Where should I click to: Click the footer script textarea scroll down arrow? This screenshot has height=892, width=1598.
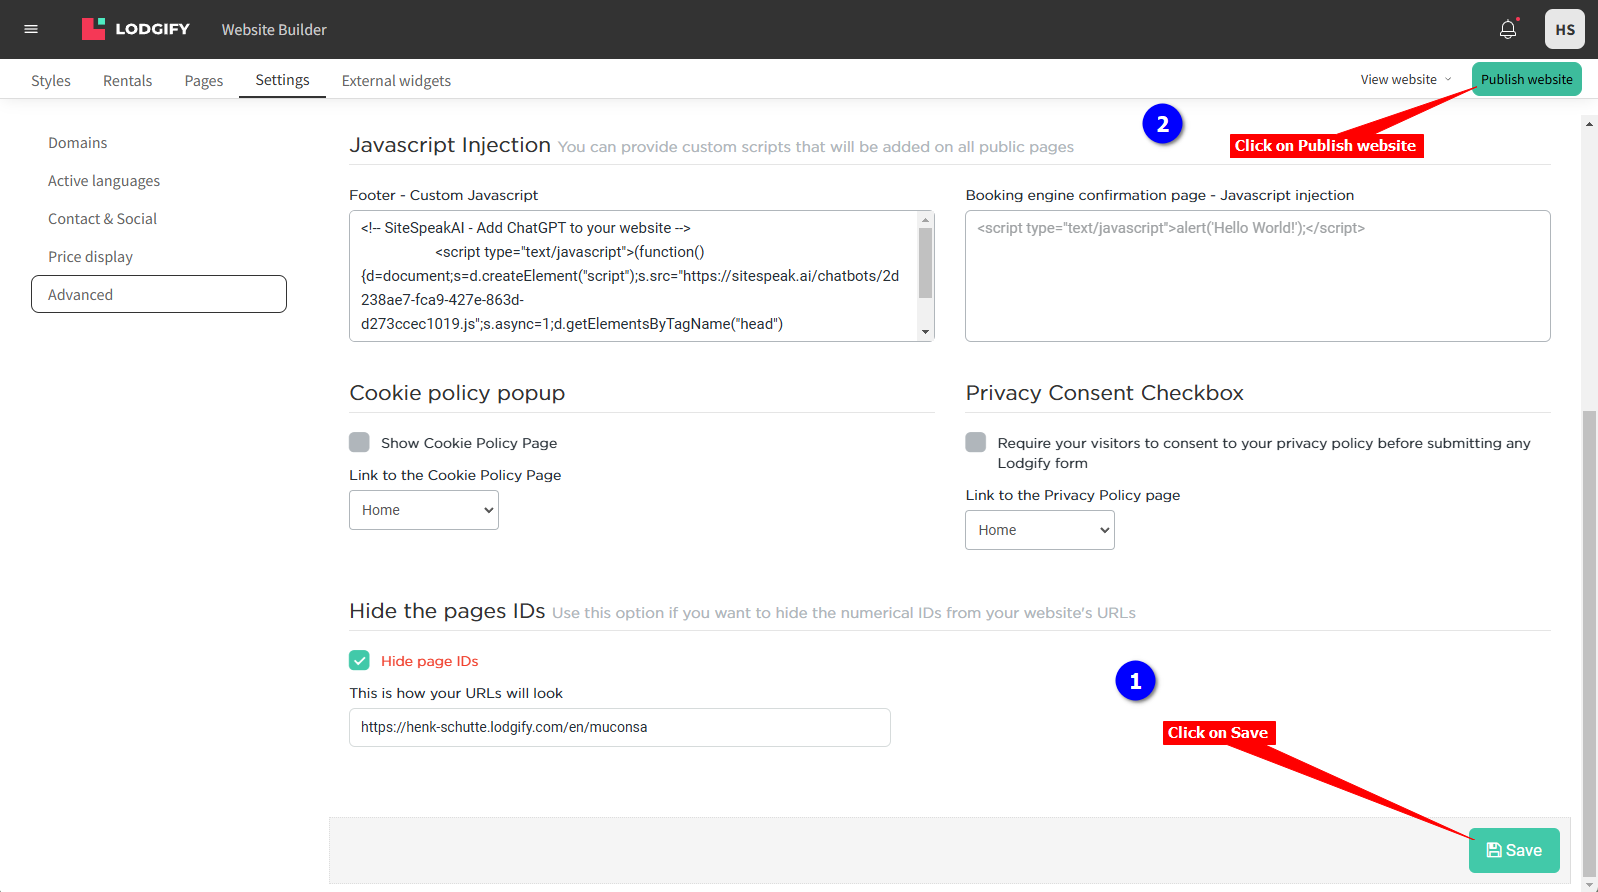click(x=926, y=332)
